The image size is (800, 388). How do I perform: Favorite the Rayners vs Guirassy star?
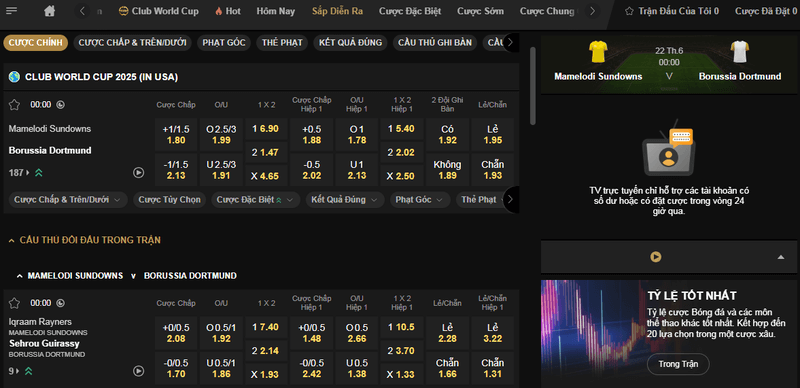(14, 303)
